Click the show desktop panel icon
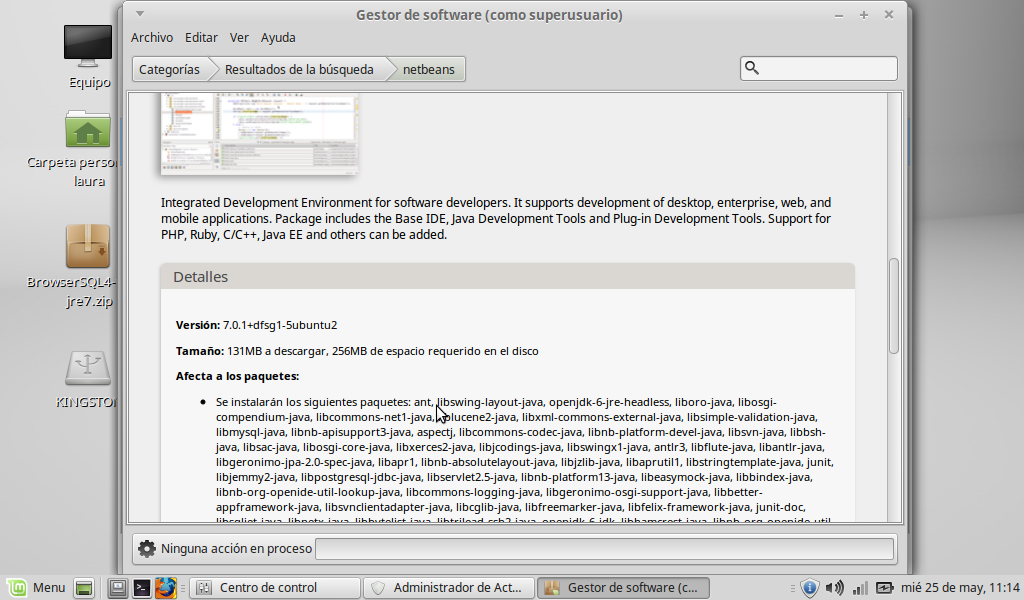 point(84,588)
